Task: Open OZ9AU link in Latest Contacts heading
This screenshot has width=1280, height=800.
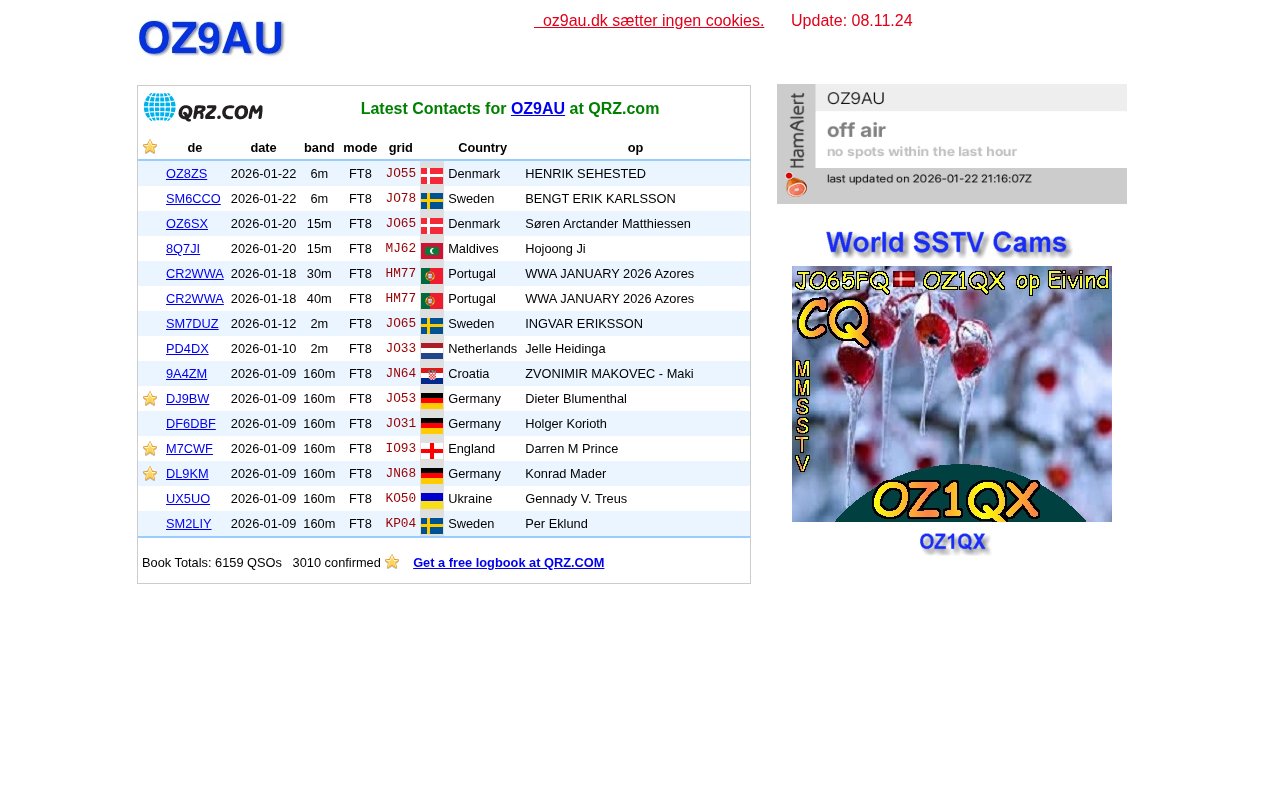Action: coord(538,109)
